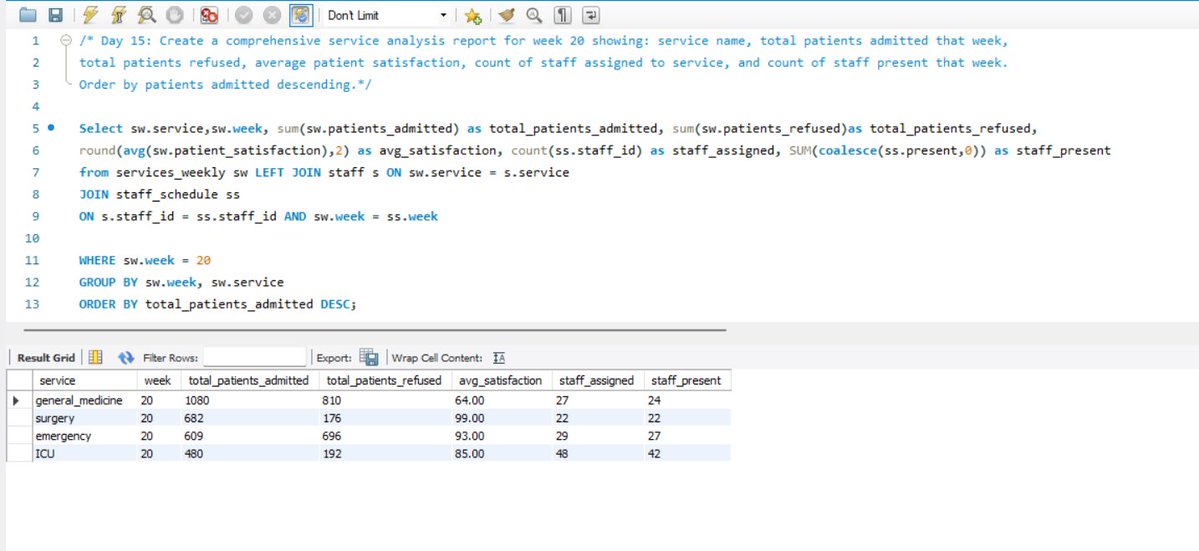Click the horizontal splitter scrollbar above Result Grid
The image size is (1199, 551).
click(x=375, y=330)
